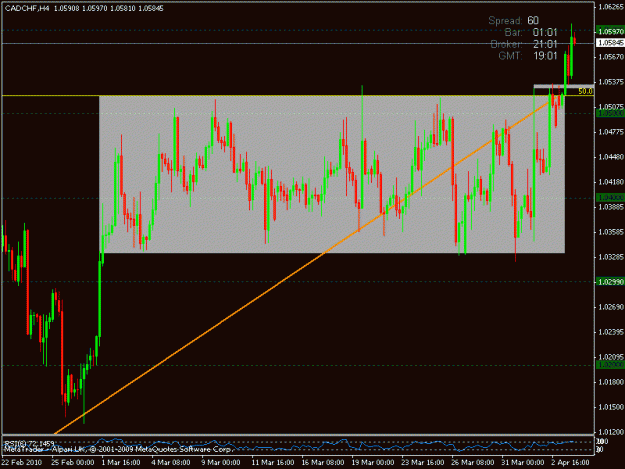Click the Spread 60 readout

click(x=513, y=20)
